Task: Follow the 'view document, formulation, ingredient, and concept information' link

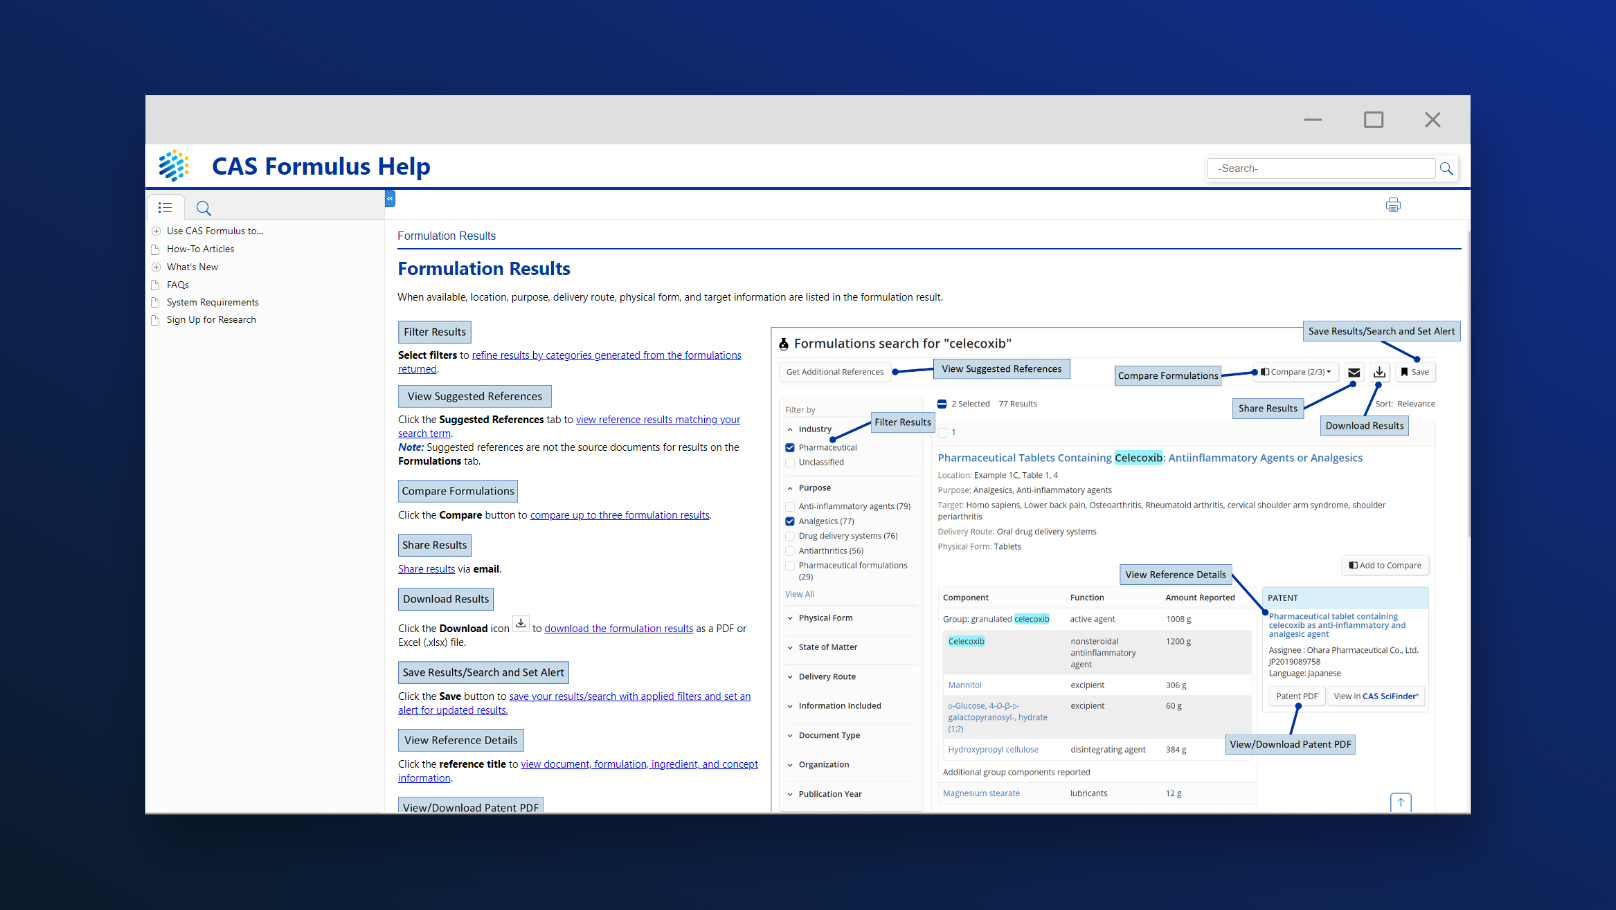Action: tap(639, 765)
